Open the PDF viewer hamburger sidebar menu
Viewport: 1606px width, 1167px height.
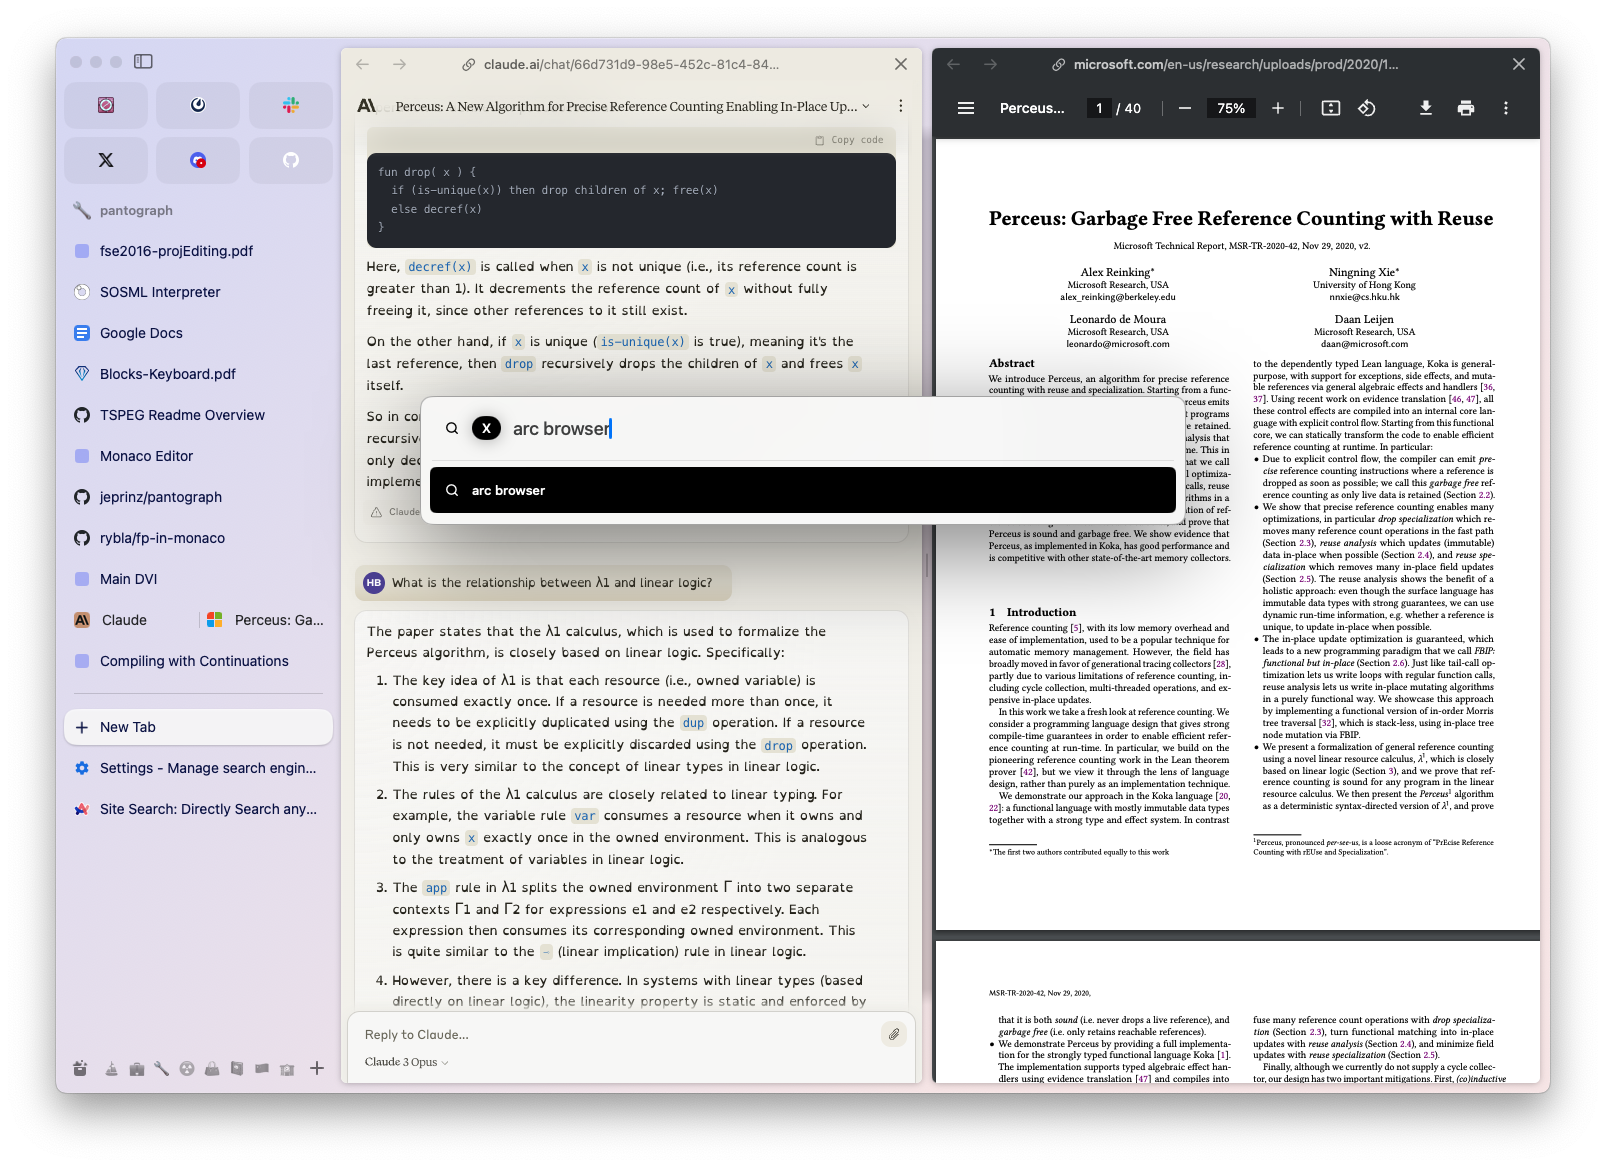click(x=966, y=108)
